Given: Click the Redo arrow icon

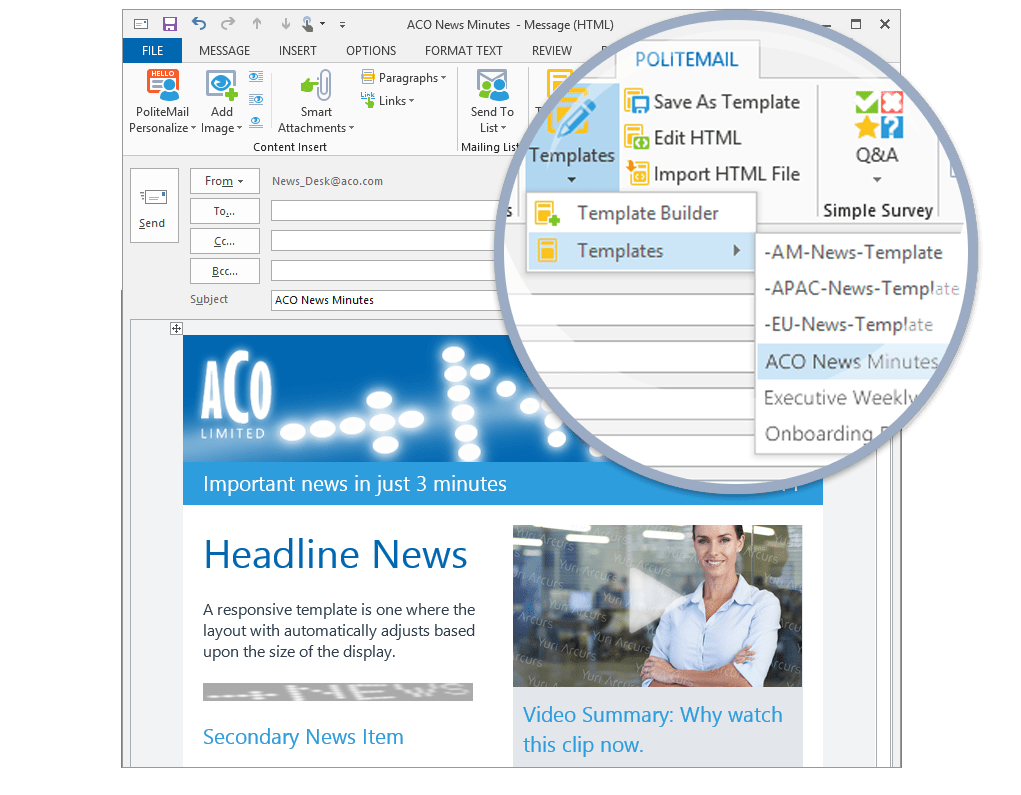Looking at the screenshot, I should pos(227,24).
